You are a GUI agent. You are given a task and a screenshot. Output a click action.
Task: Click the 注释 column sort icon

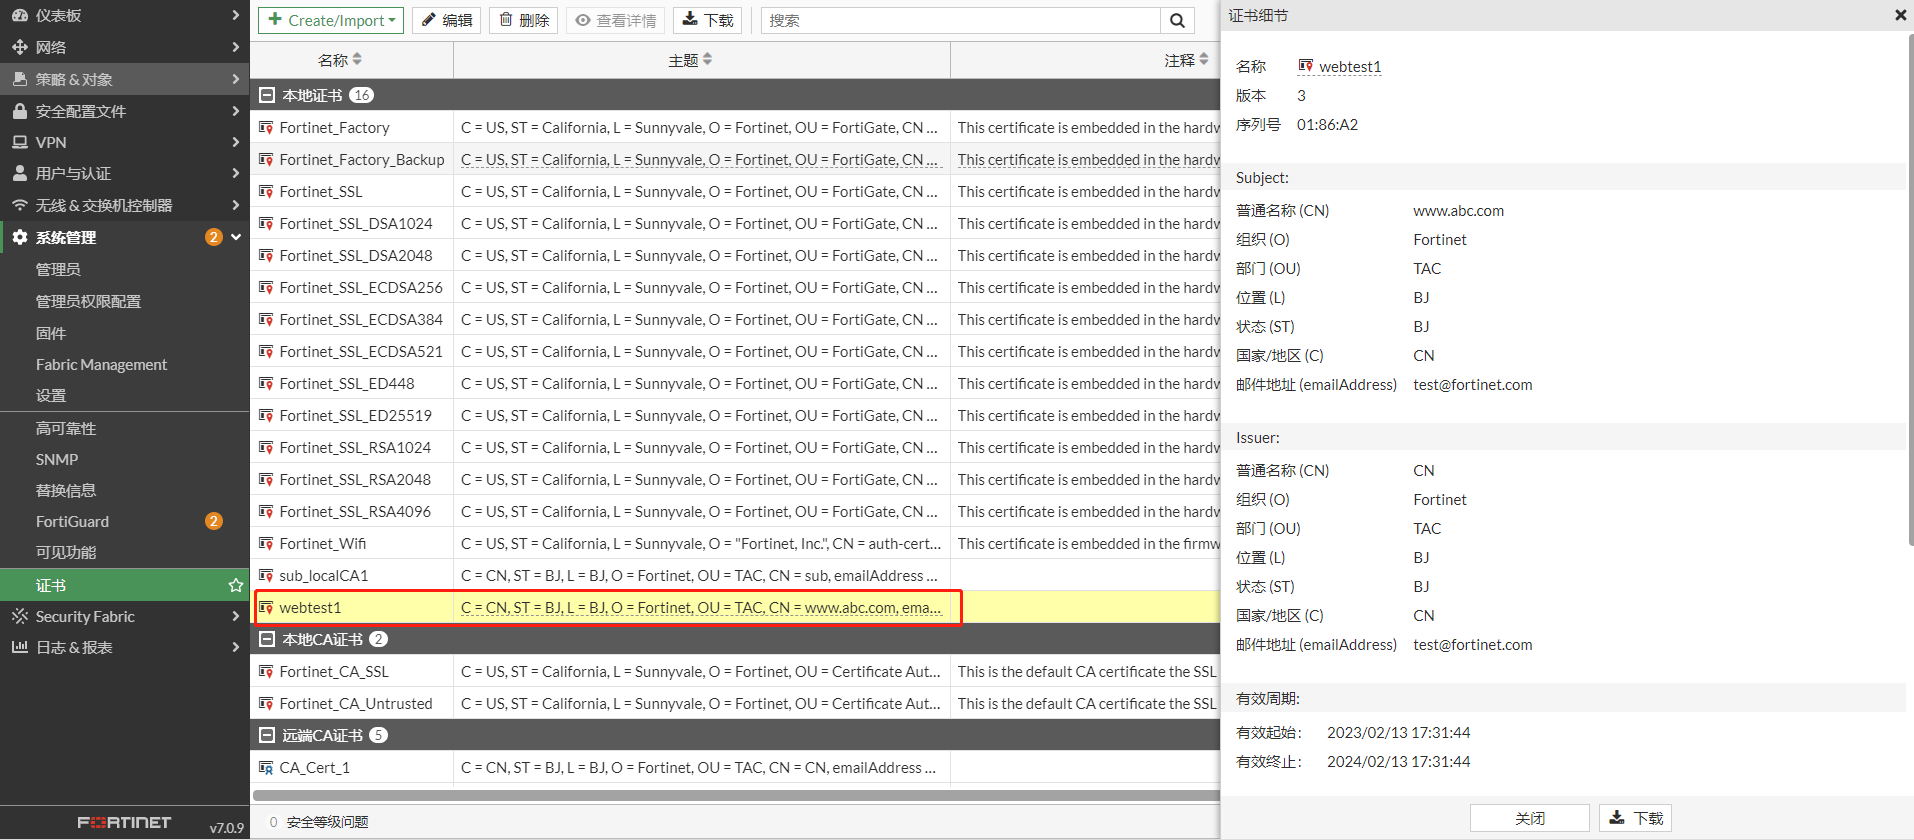pos(1203,60)
